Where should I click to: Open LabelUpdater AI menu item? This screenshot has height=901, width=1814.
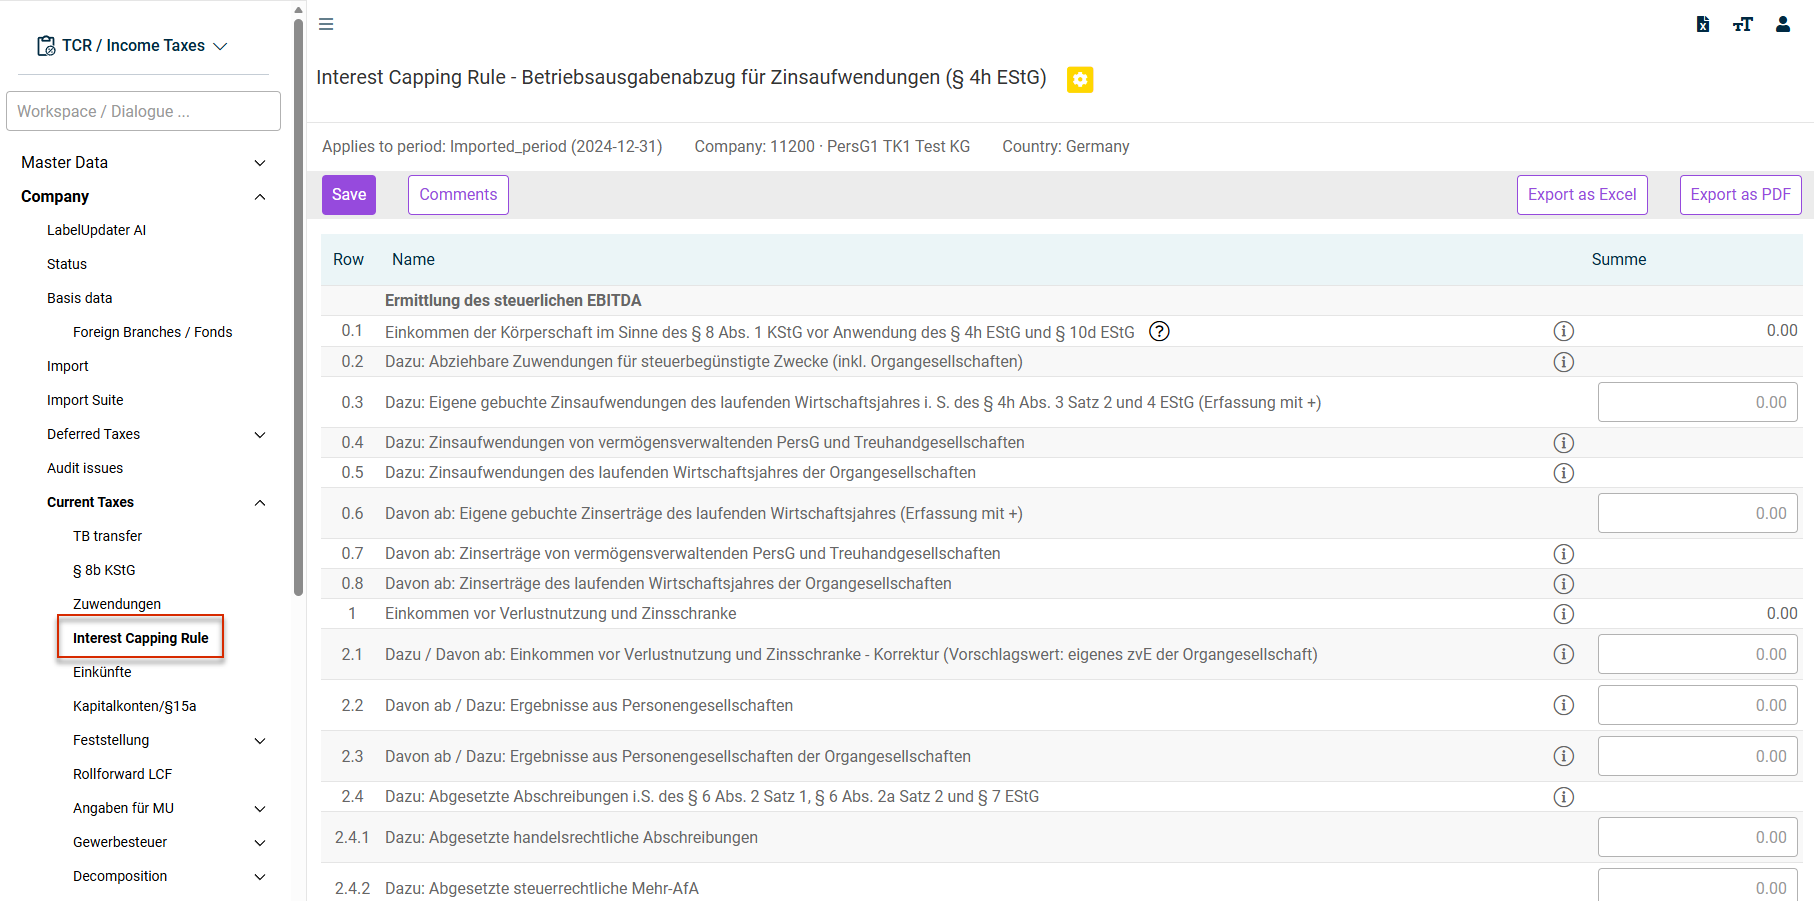pos(97,230)
